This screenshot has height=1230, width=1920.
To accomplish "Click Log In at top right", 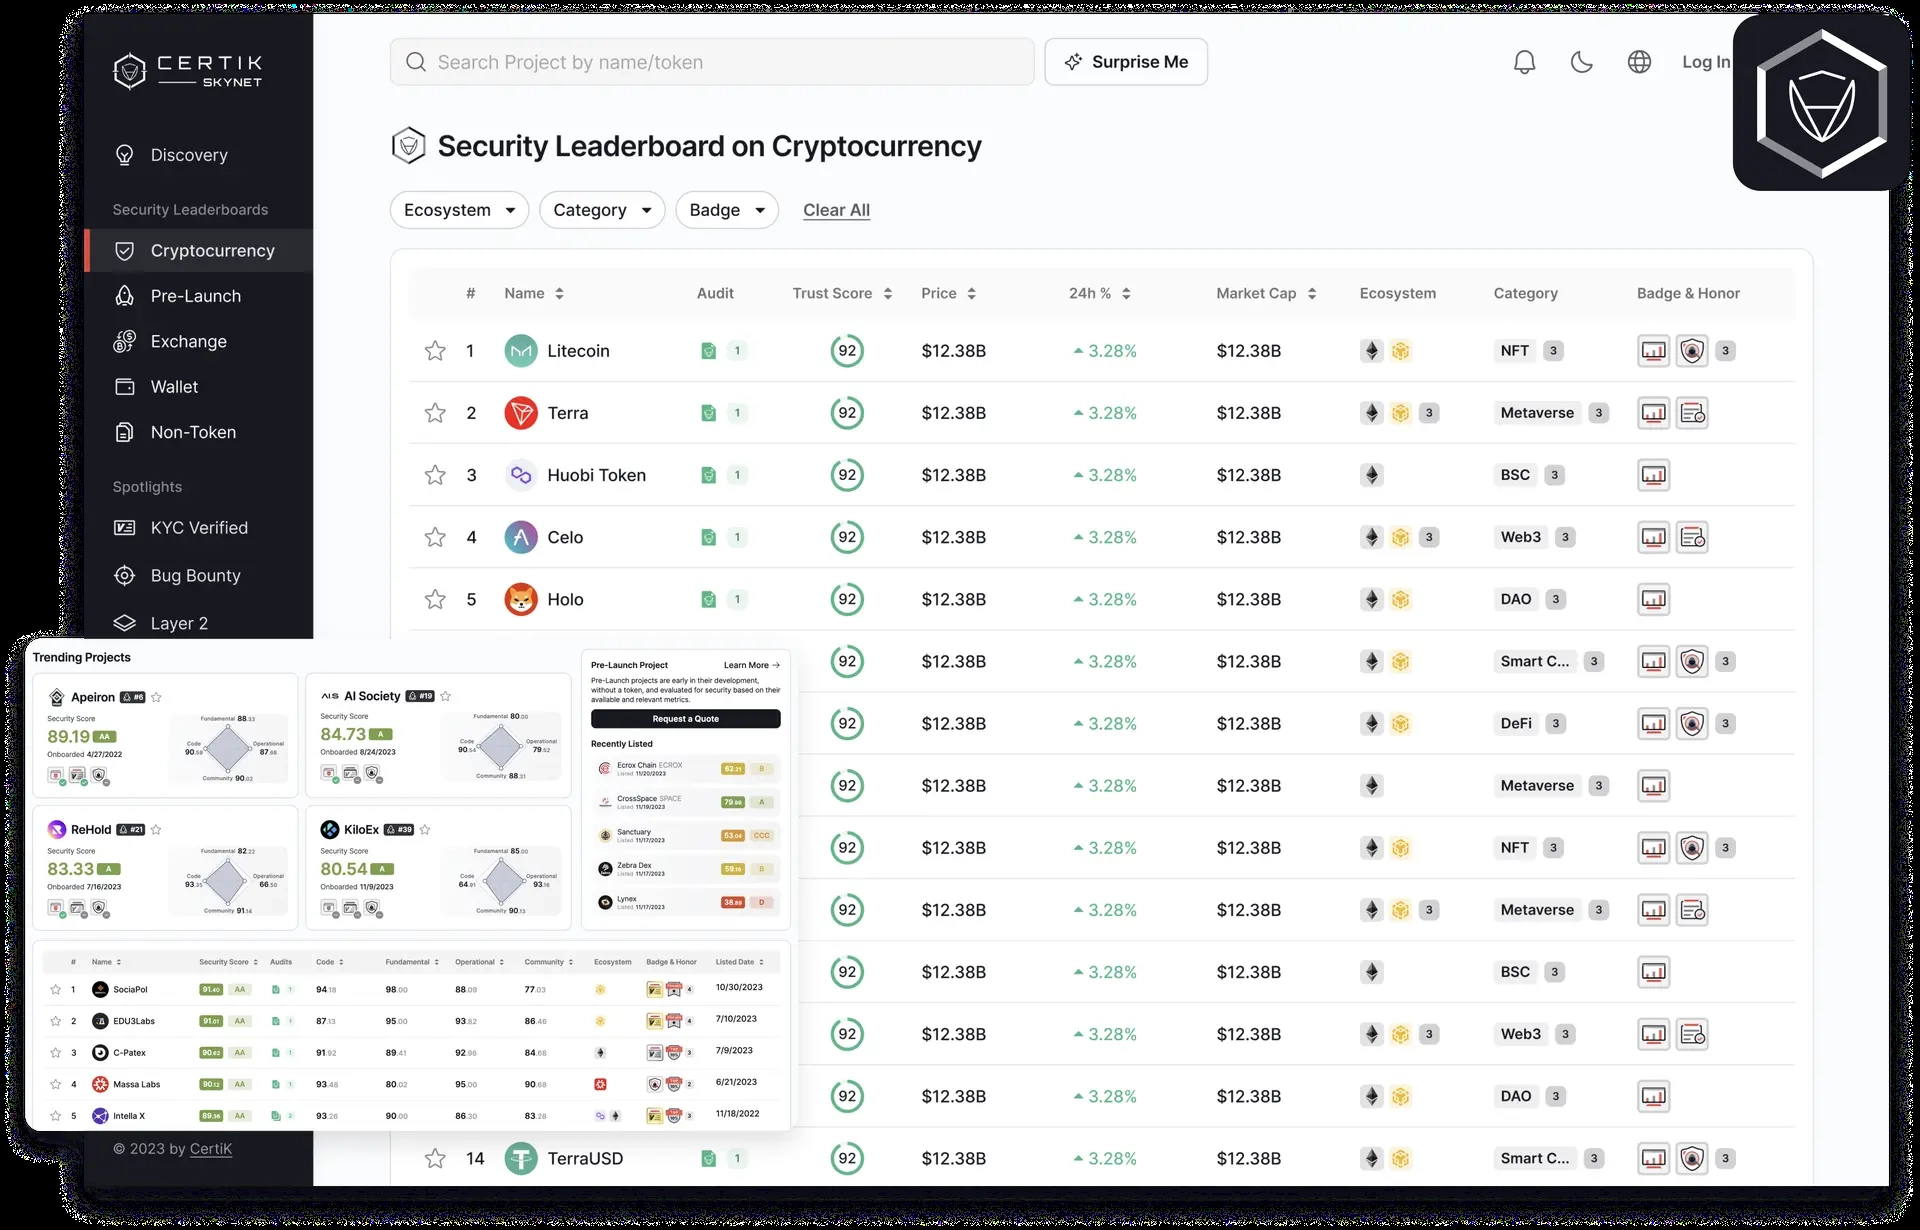I will coord(1705,62).
